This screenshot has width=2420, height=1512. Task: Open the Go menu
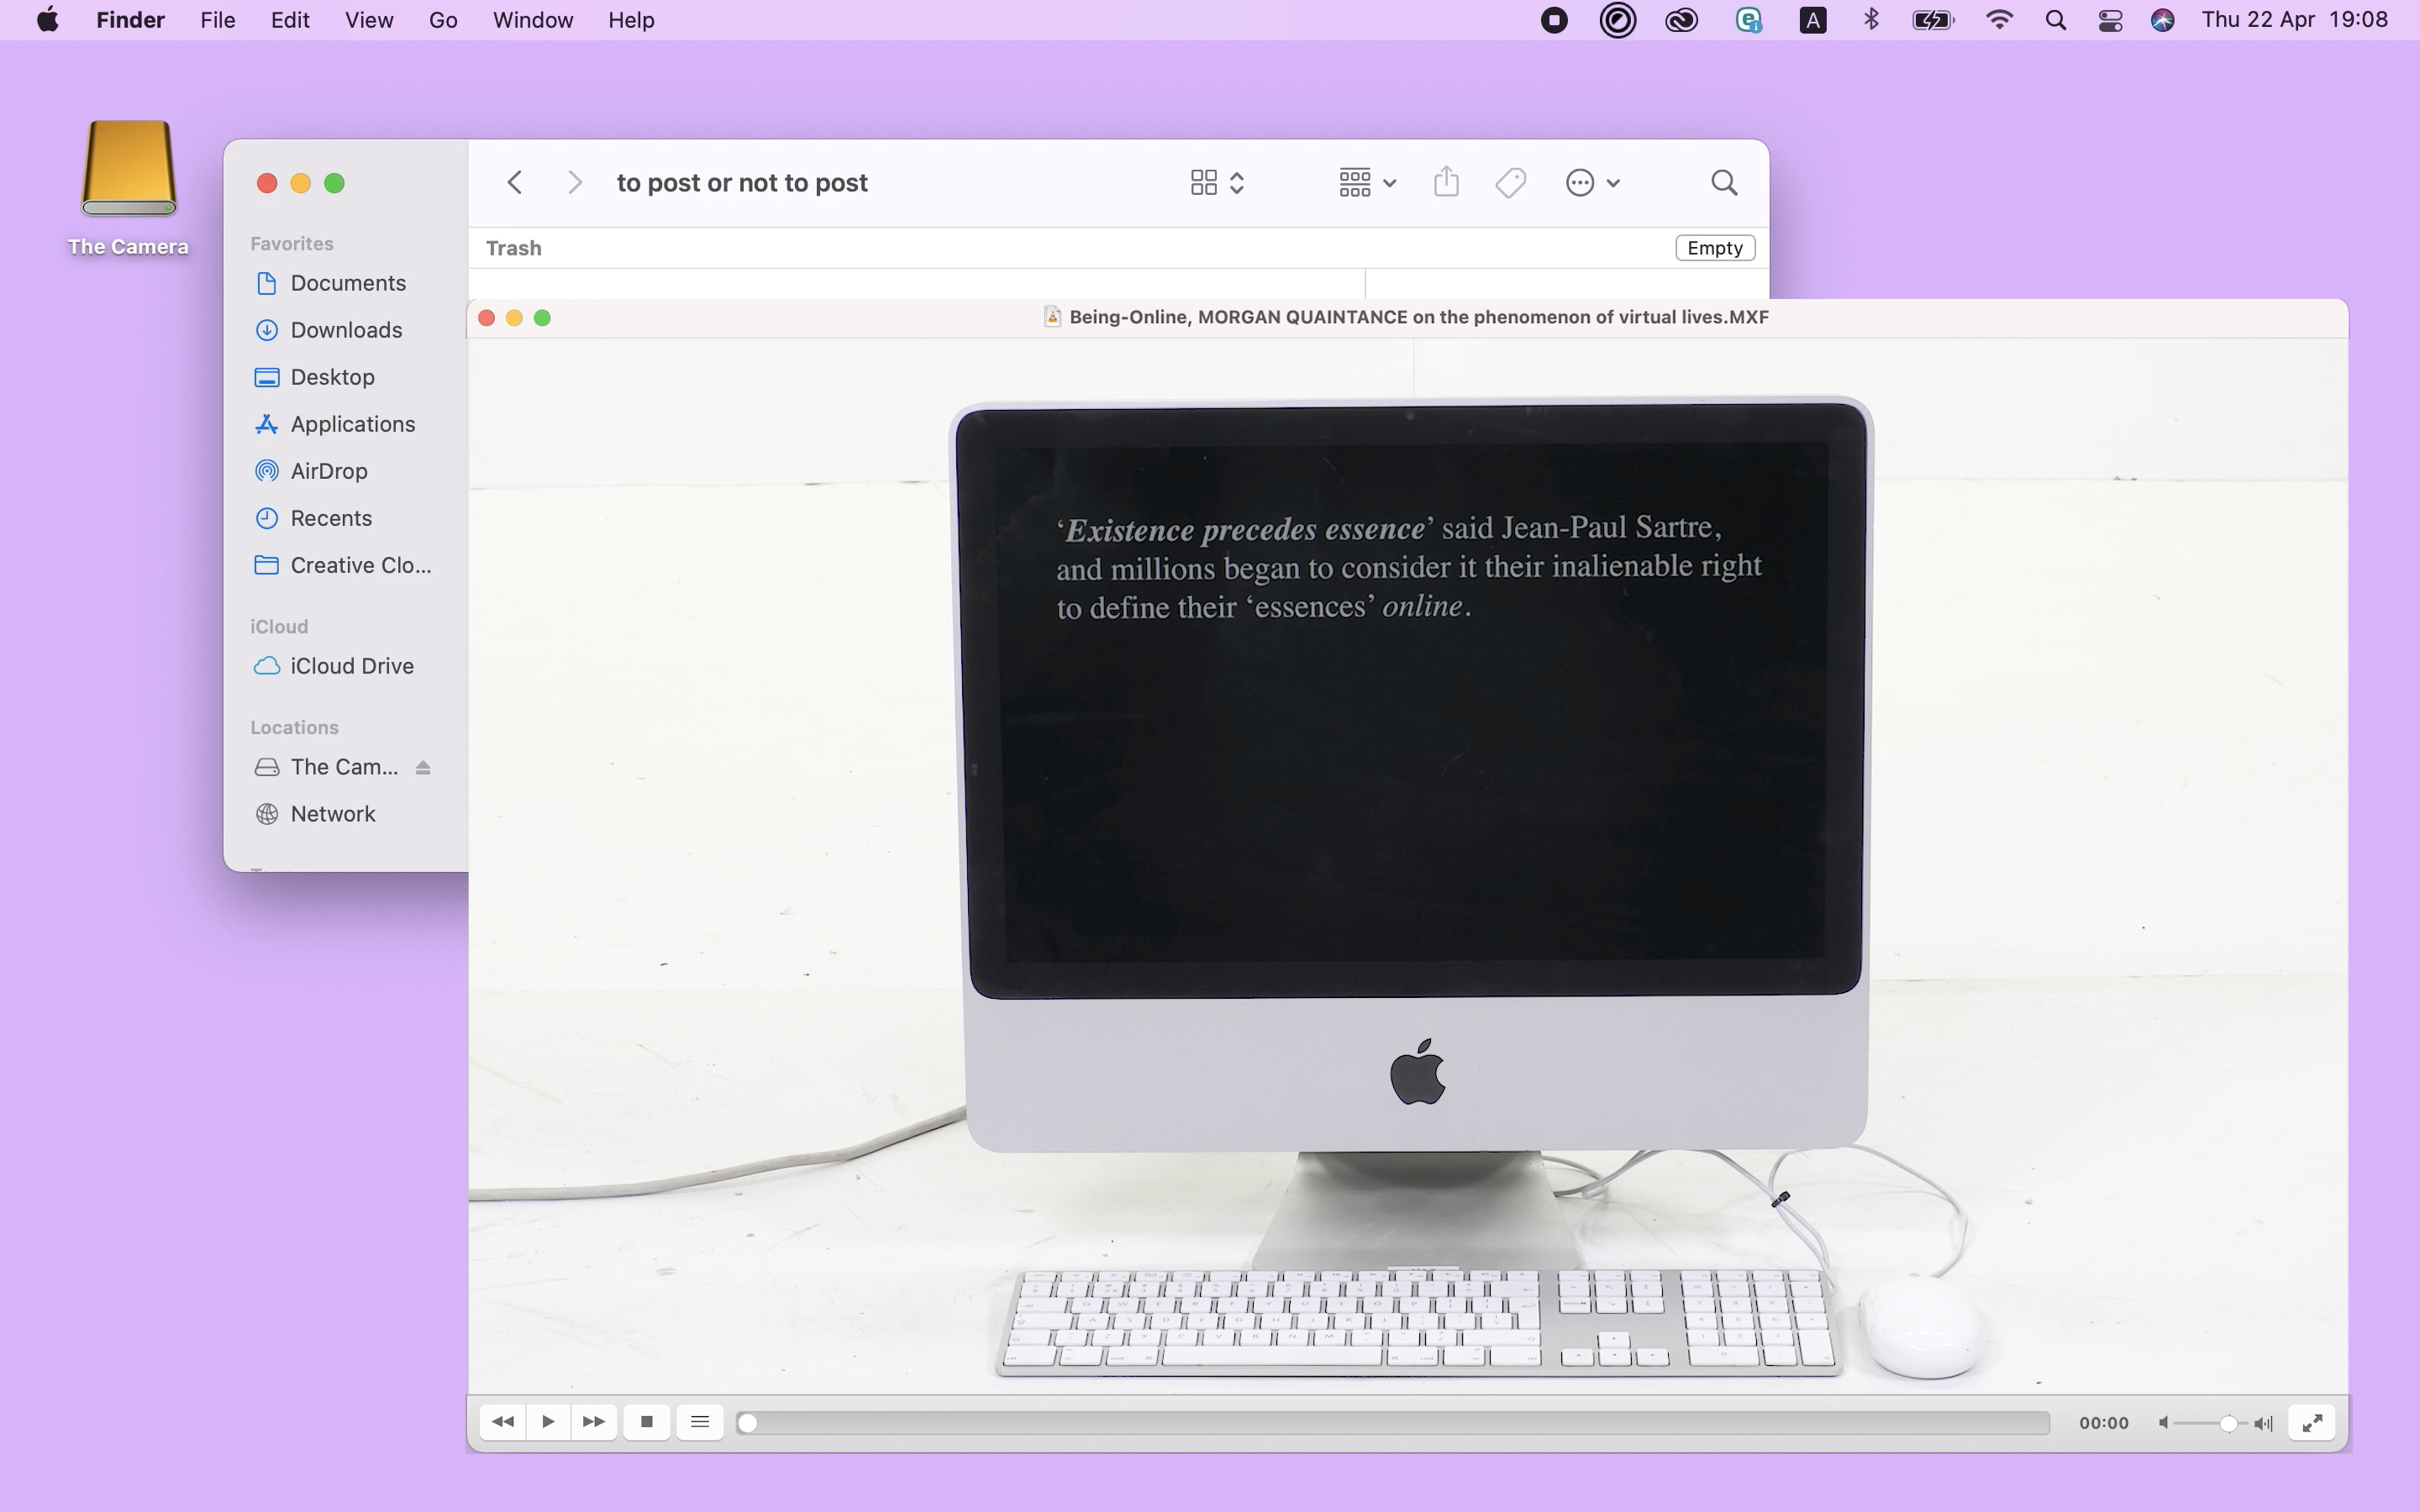pyautogui.click(x=443, y=20)
